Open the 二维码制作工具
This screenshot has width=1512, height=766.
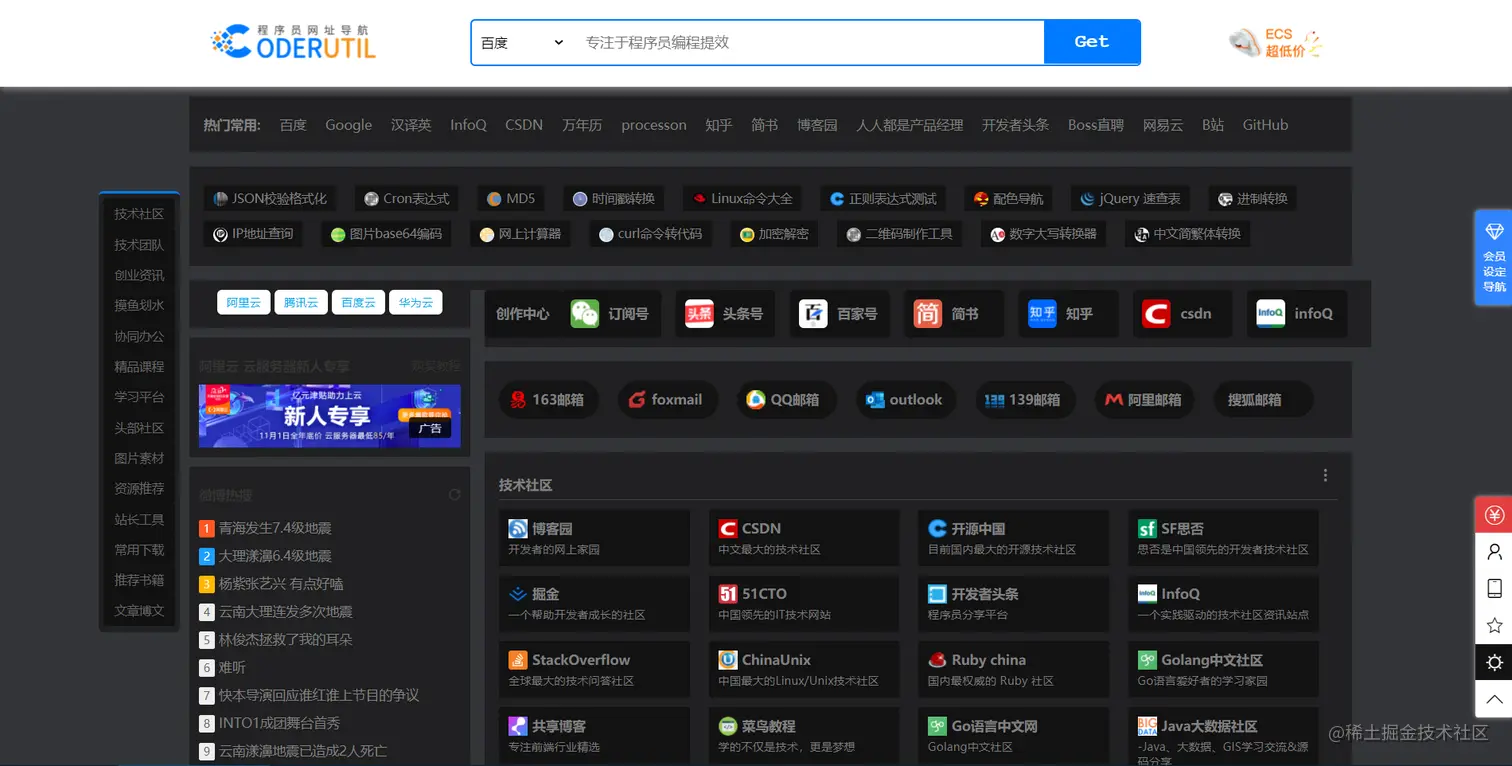pyautogui.click(x=900, y=234)
